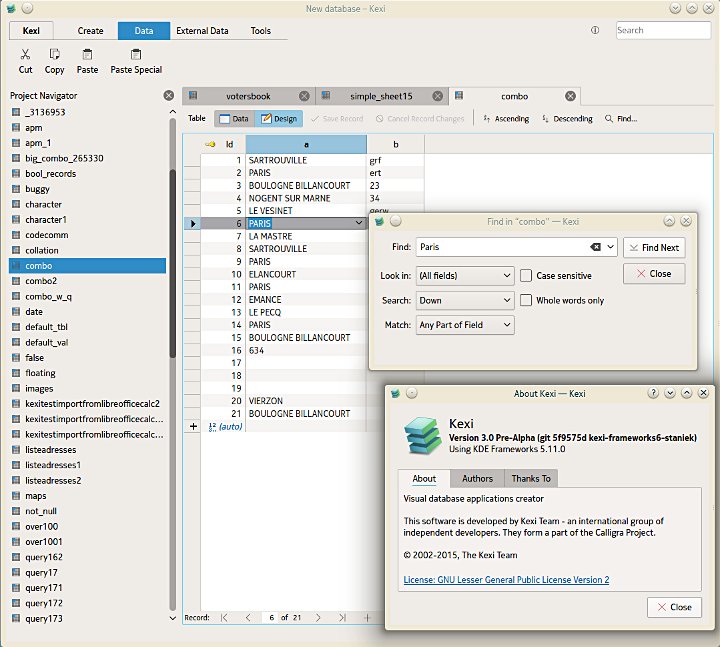The width and height of the screenshot is (720, 647).
Task: Enable the Case sensitive checkbox
Action: (526, 275)
